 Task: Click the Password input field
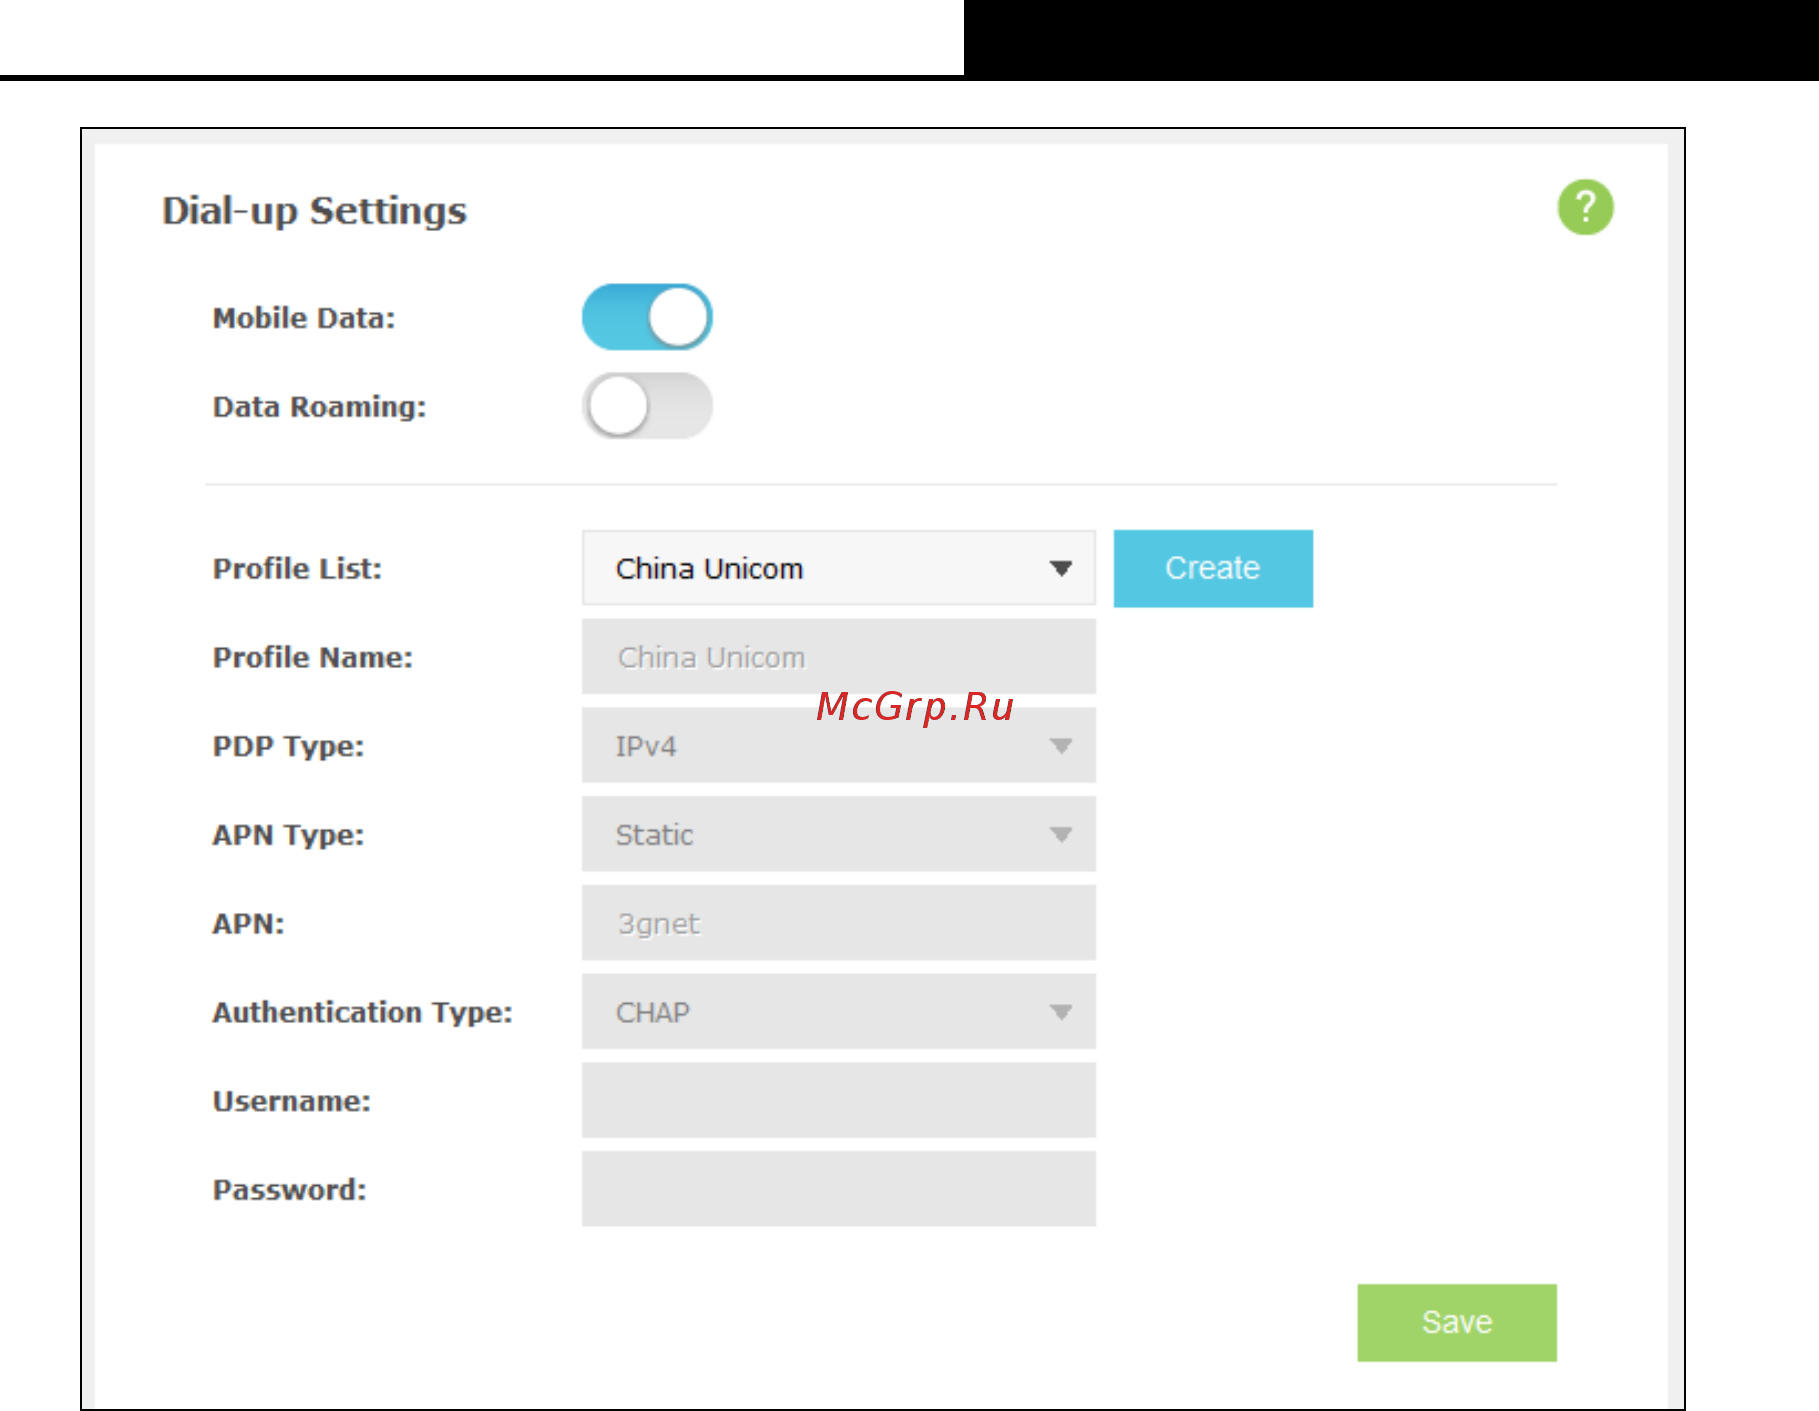coord(838,1189)
